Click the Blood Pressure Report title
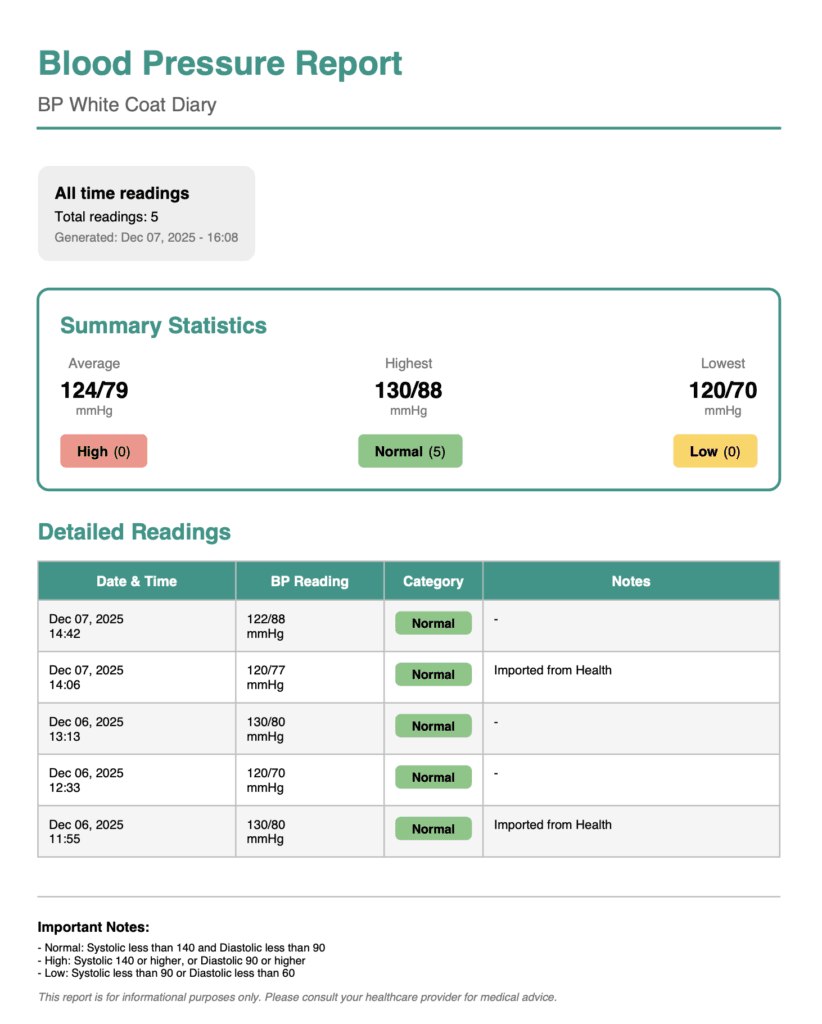The image size is (822, 1024). [x=220, y=63]
